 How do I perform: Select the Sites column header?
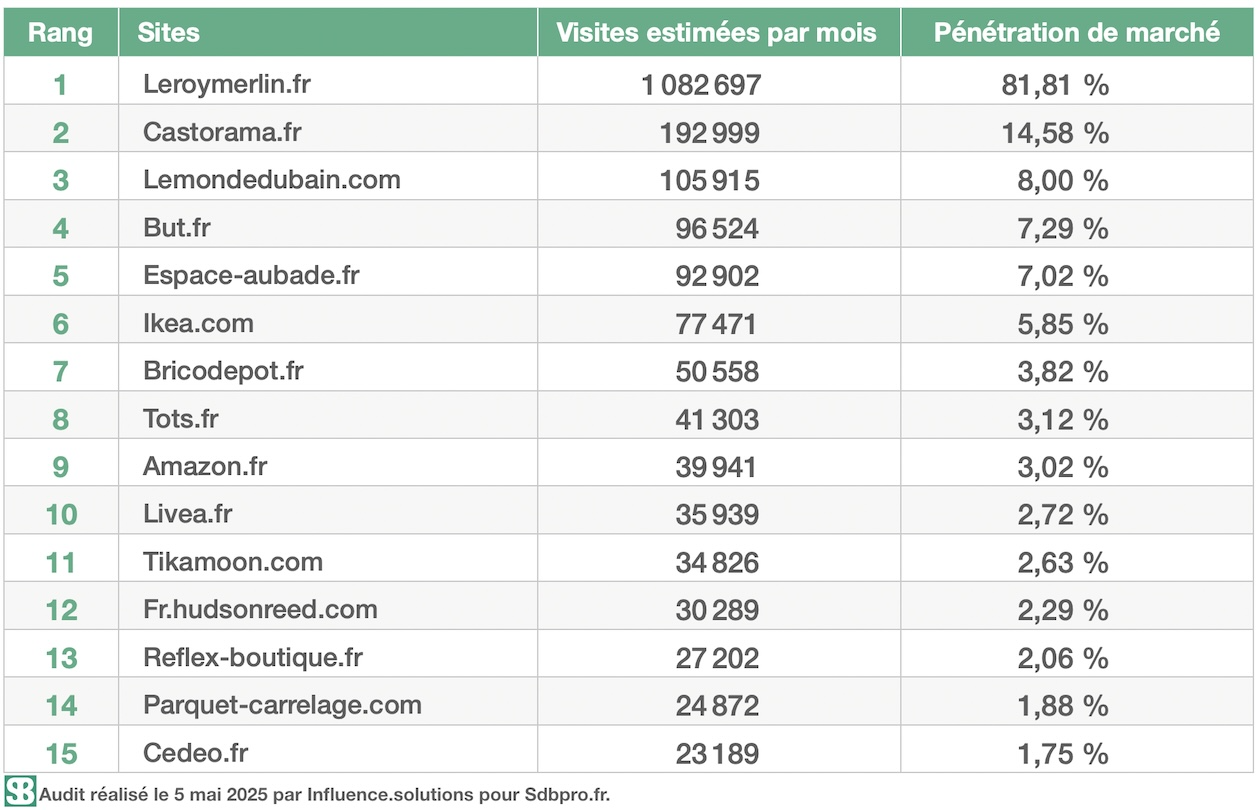(x=168, y=32)
